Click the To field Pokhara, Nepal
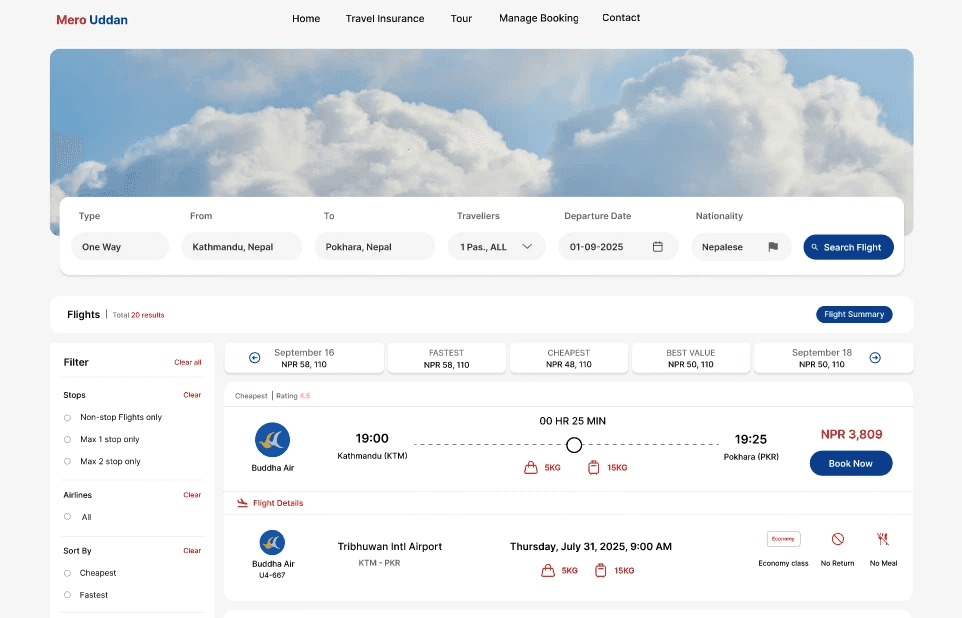This screenshot has width=962, height=618. click(375, 247)
